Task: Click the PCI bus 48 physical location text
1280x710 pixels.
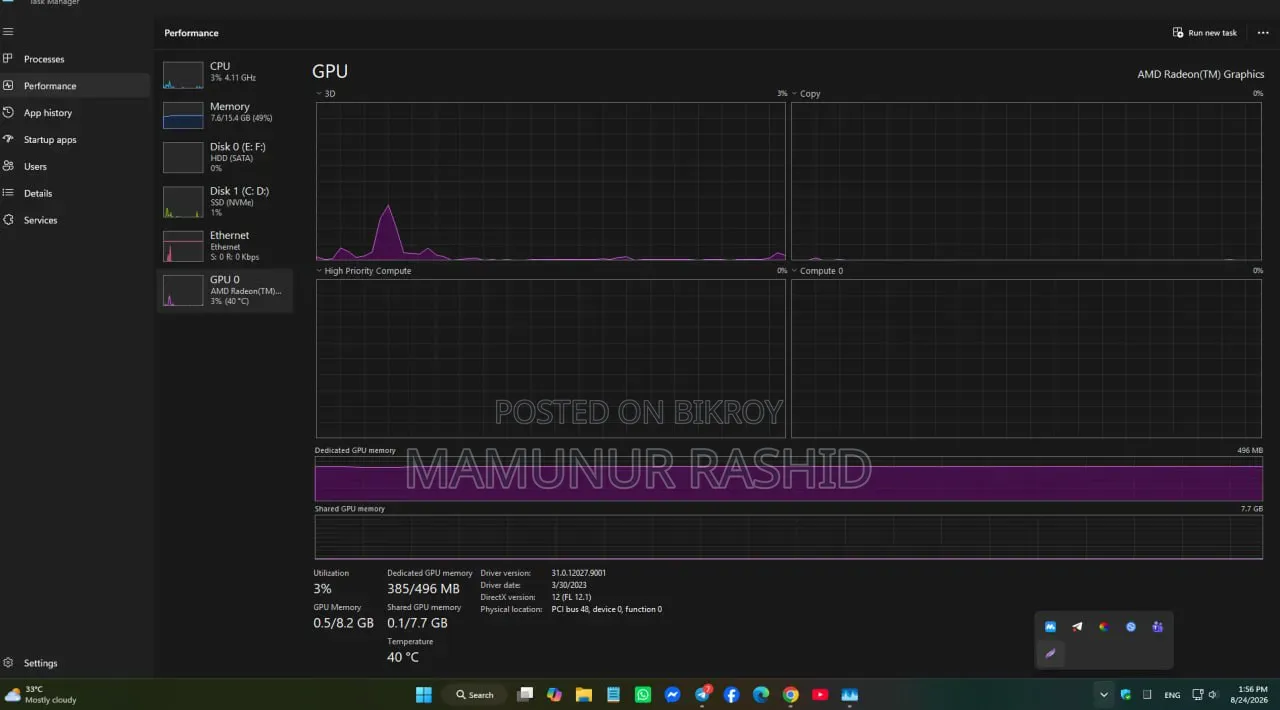Action: 607,609
